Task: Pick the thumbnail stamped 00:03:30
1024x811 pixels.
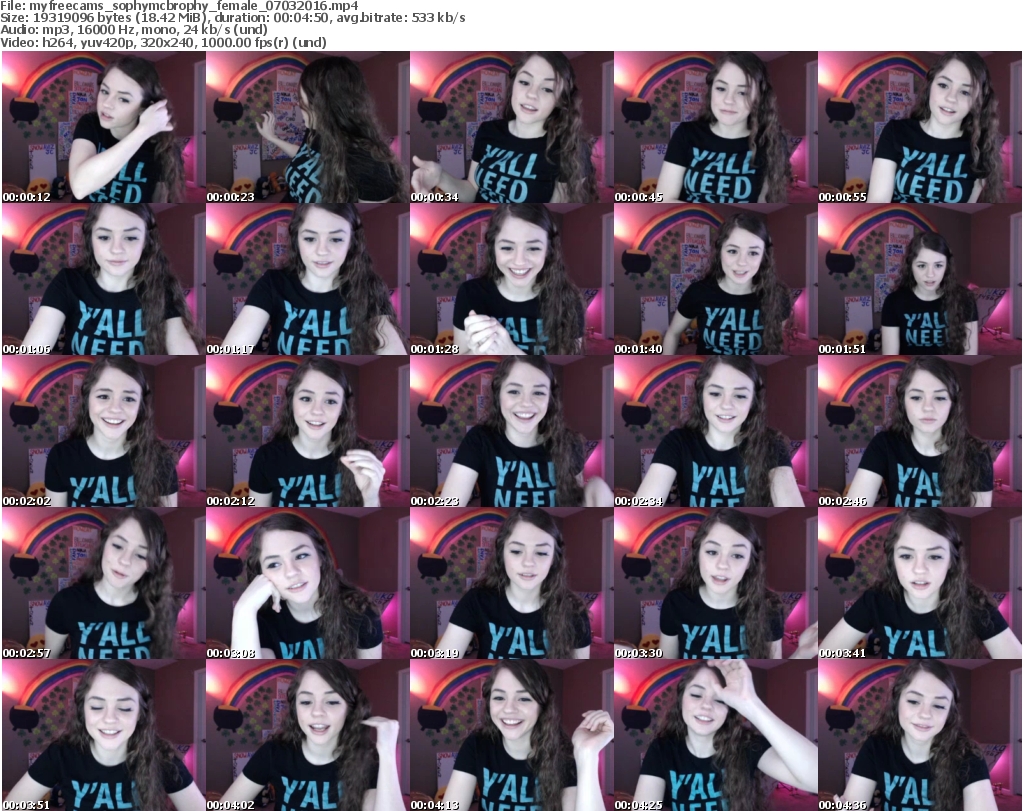Action: tap(715, 584)
